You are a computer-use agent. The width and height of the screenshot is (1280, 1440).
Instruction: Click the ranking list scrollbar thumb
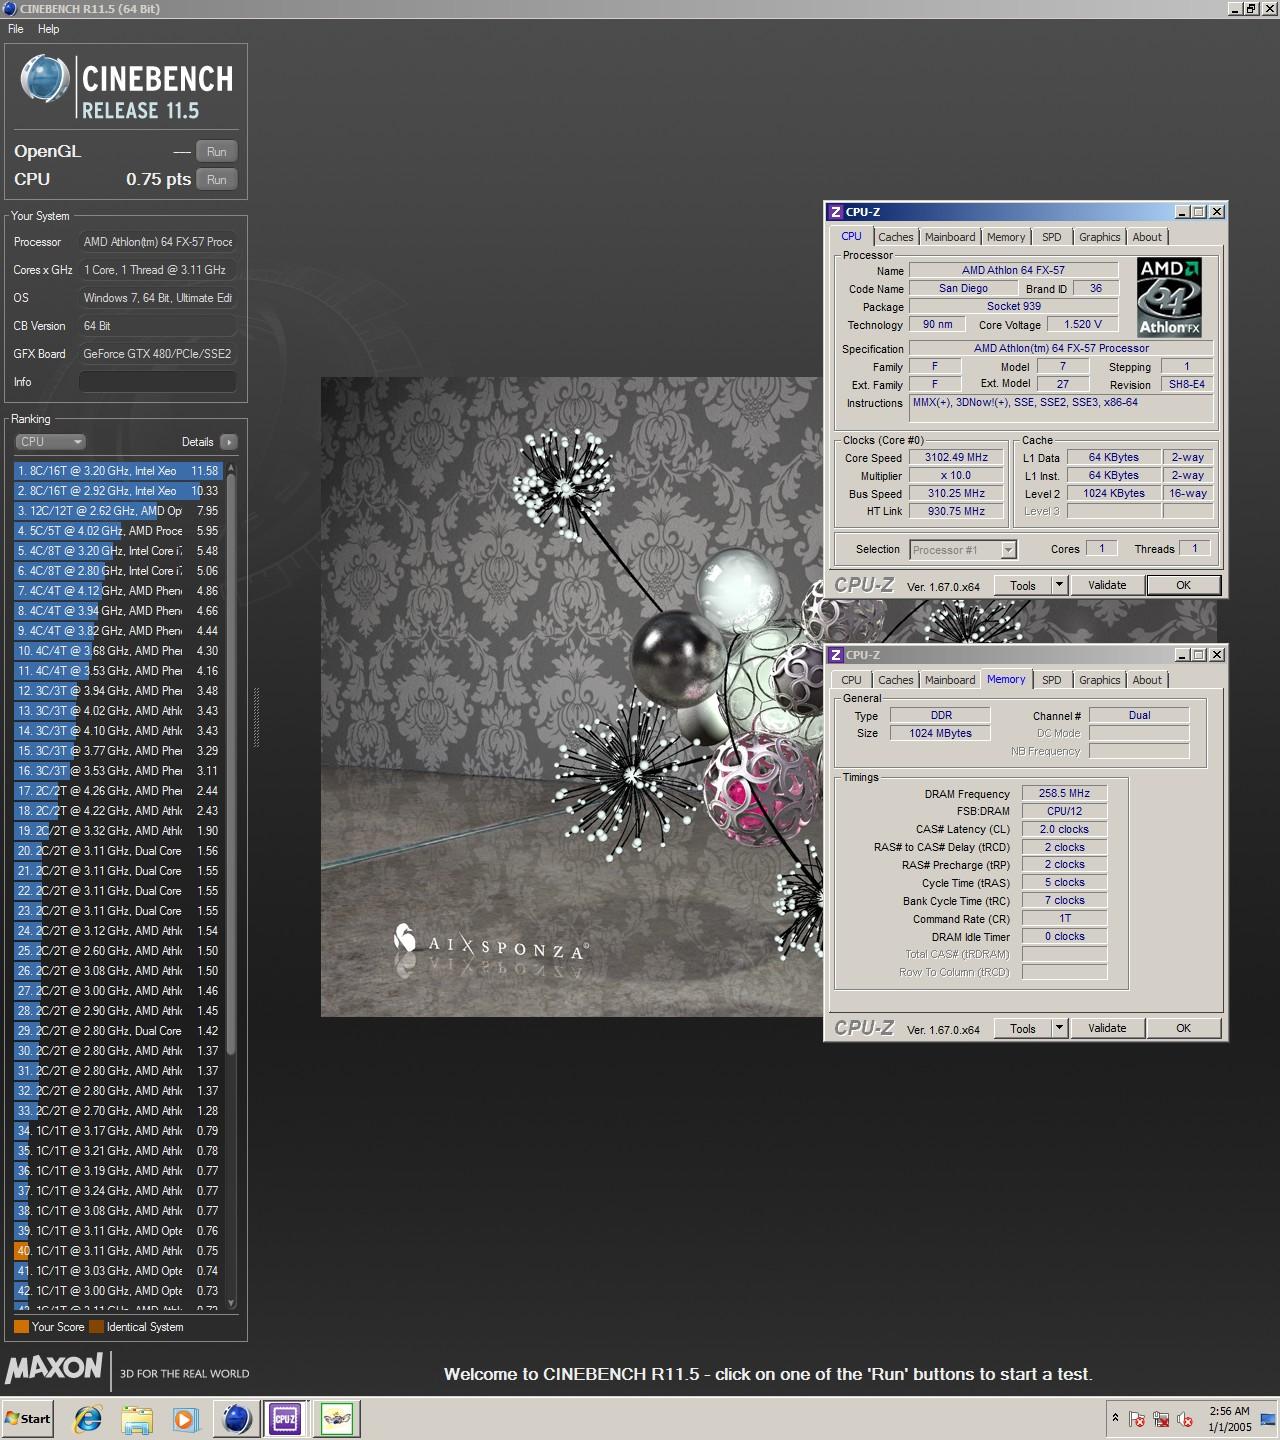232,765
